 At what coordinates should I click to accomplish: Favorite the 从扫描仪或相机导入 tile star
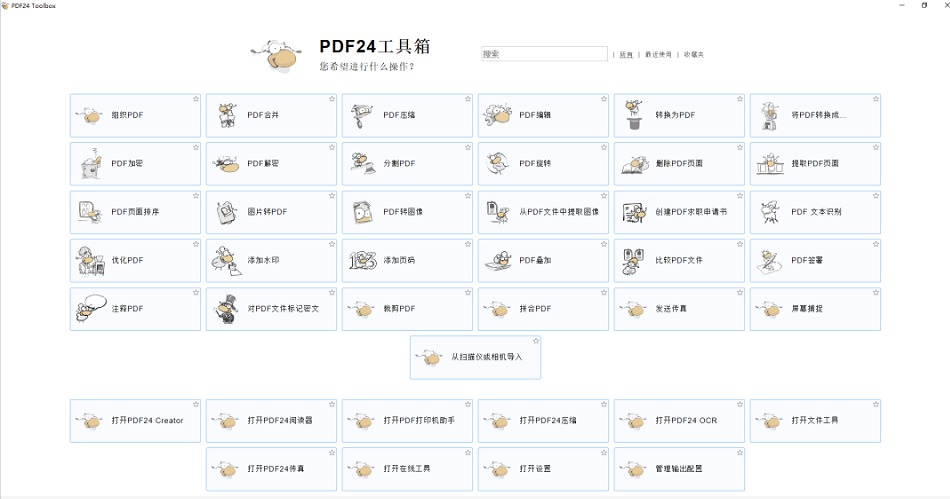click(536, 341)
